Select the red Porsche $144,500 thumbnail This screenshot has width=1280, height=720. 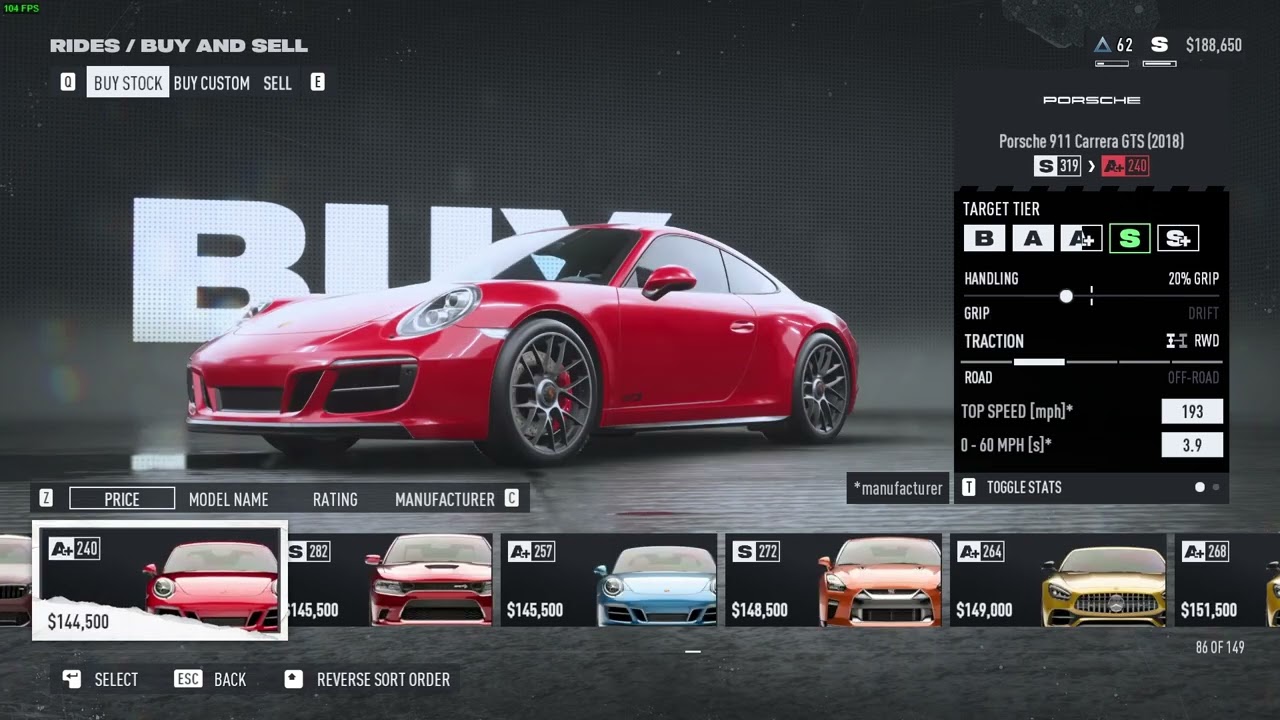[160, 581]
